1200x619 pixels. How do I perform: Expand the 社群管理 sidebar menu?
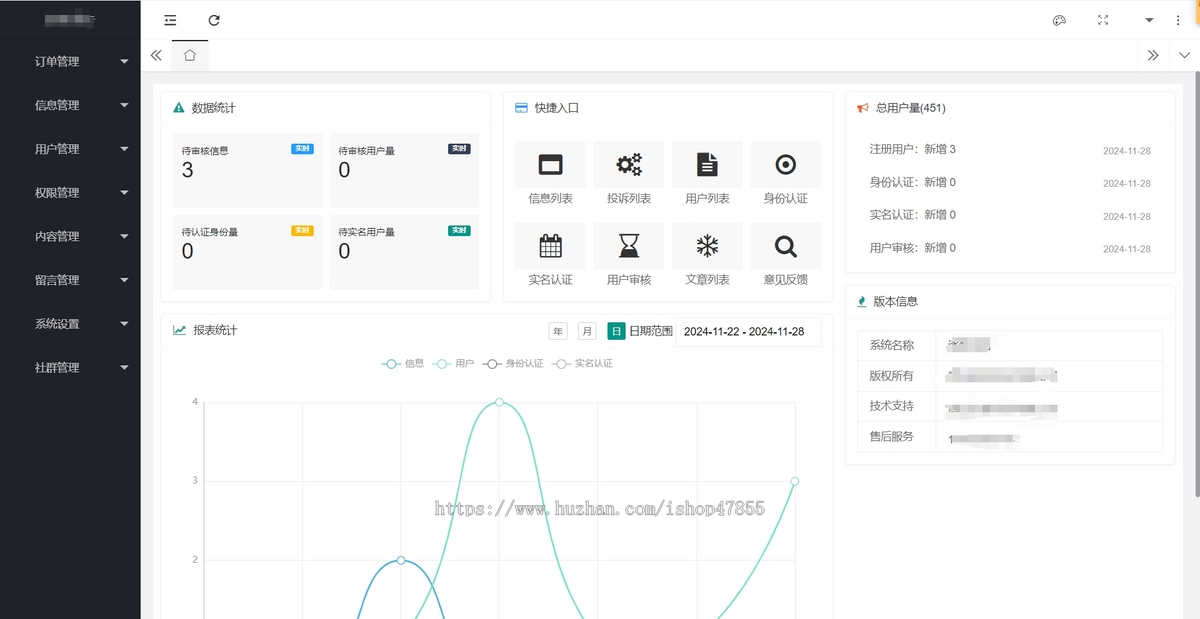pos(70,368)
